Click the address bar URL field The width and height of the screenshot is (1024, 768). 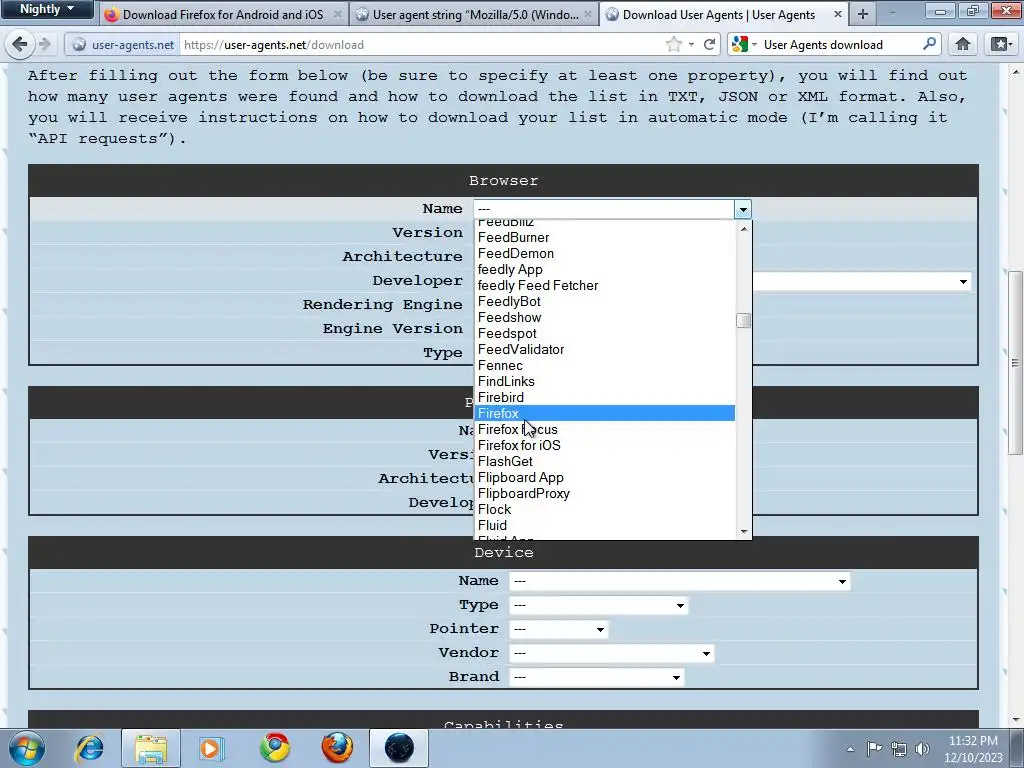(421, 44)
